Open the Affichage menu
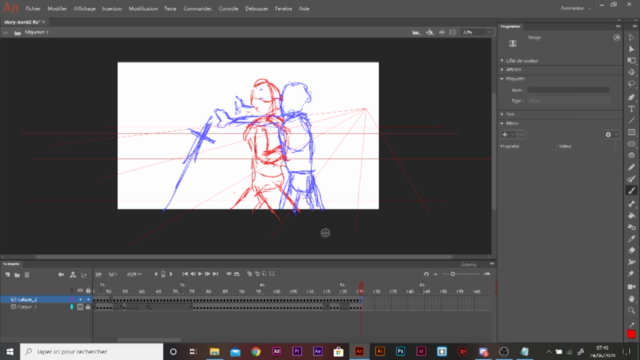The image size is (640, 360). (x=84, y=9)
